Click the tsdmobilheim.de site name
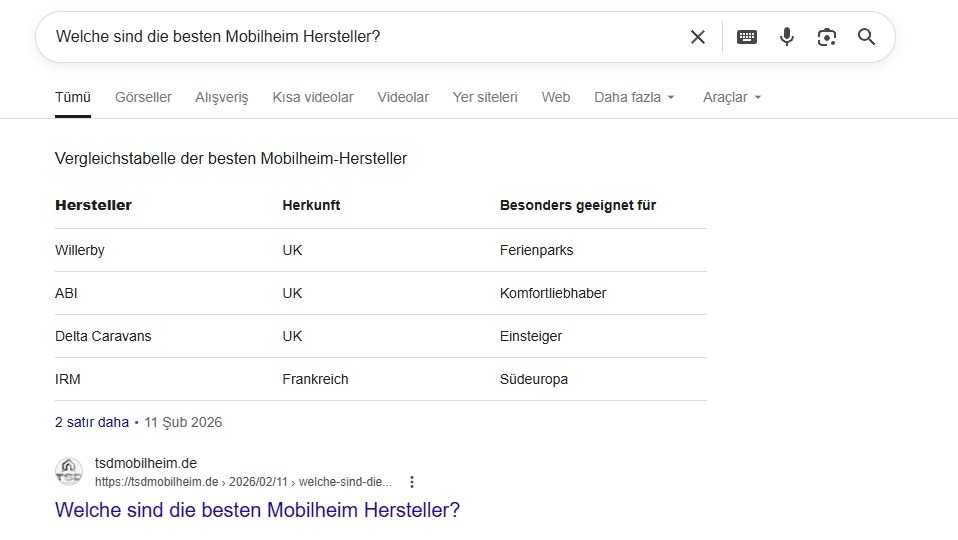This screenshot has width=958, height=540. tap(146, 463)
